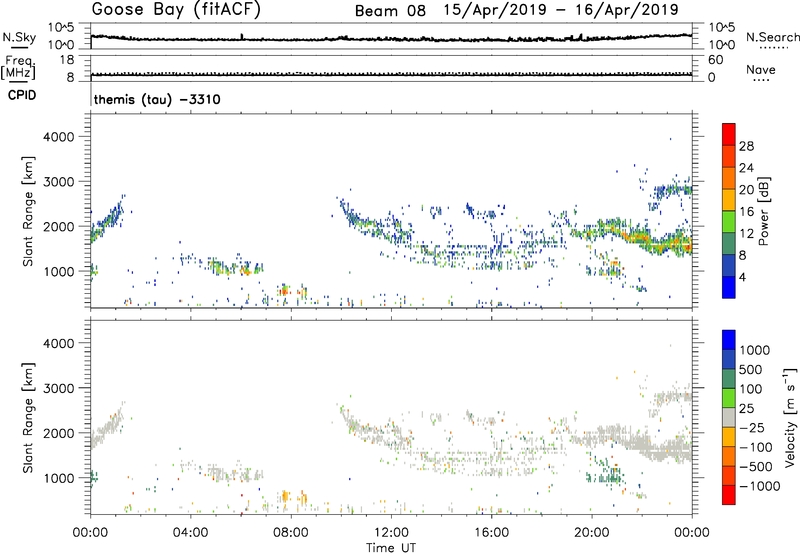Click the "Time UT" axis title
Viewport: 800px width, 554px height.
[x=391, y=548]
